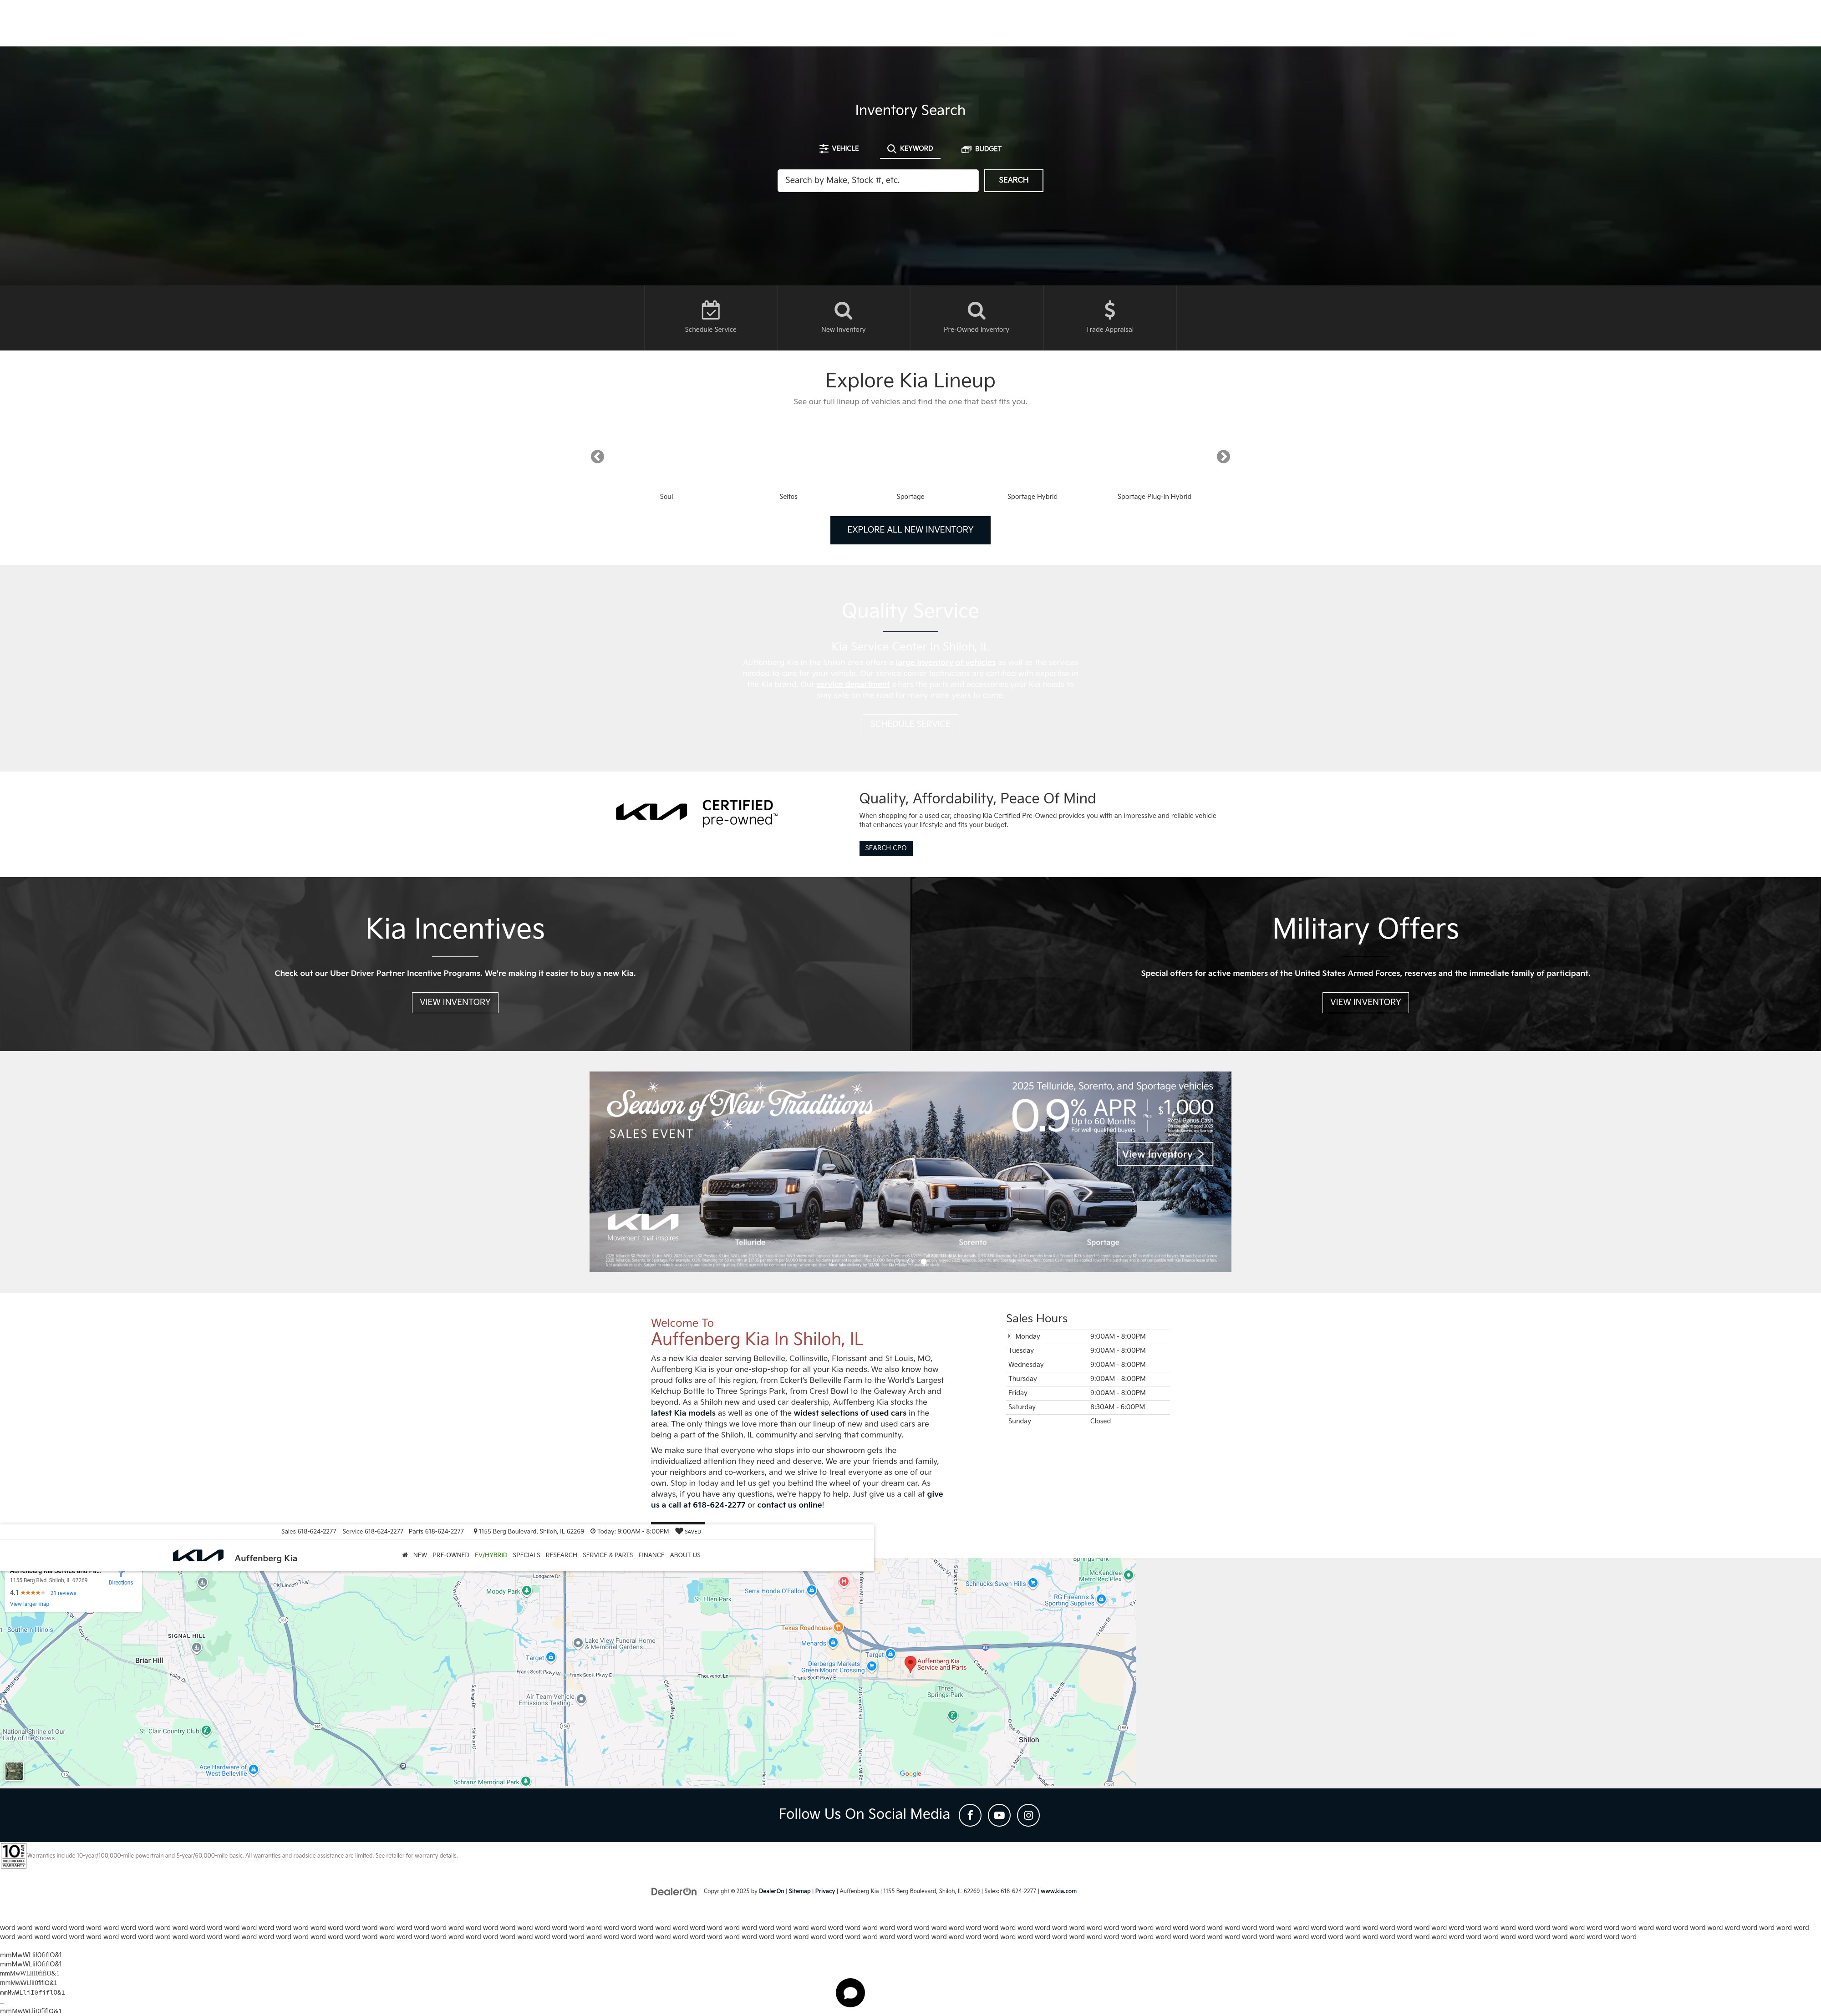Viewport: 1821px width, 2016px height.
Task: Click the Monday 9:00AM - 8:00PM hours row
Action: click(1087, 1336)
